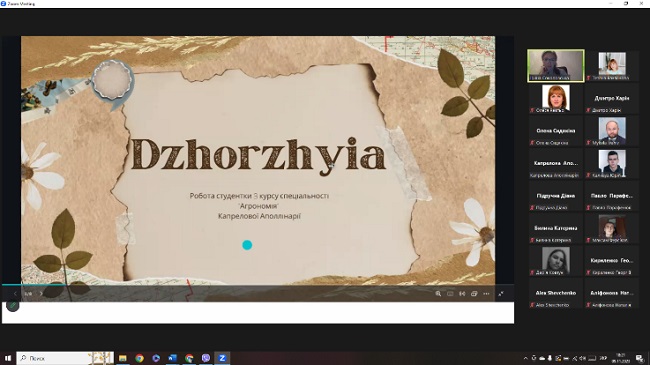Click the teal presentation progress bar

point(33,285)
